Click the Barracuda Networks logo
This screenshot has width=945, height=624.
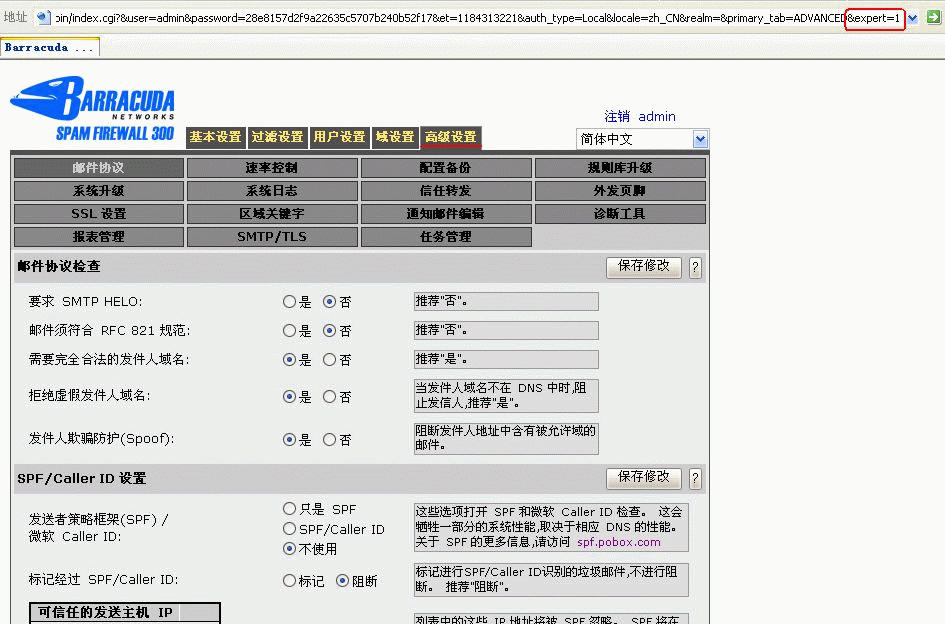(92, 111)
